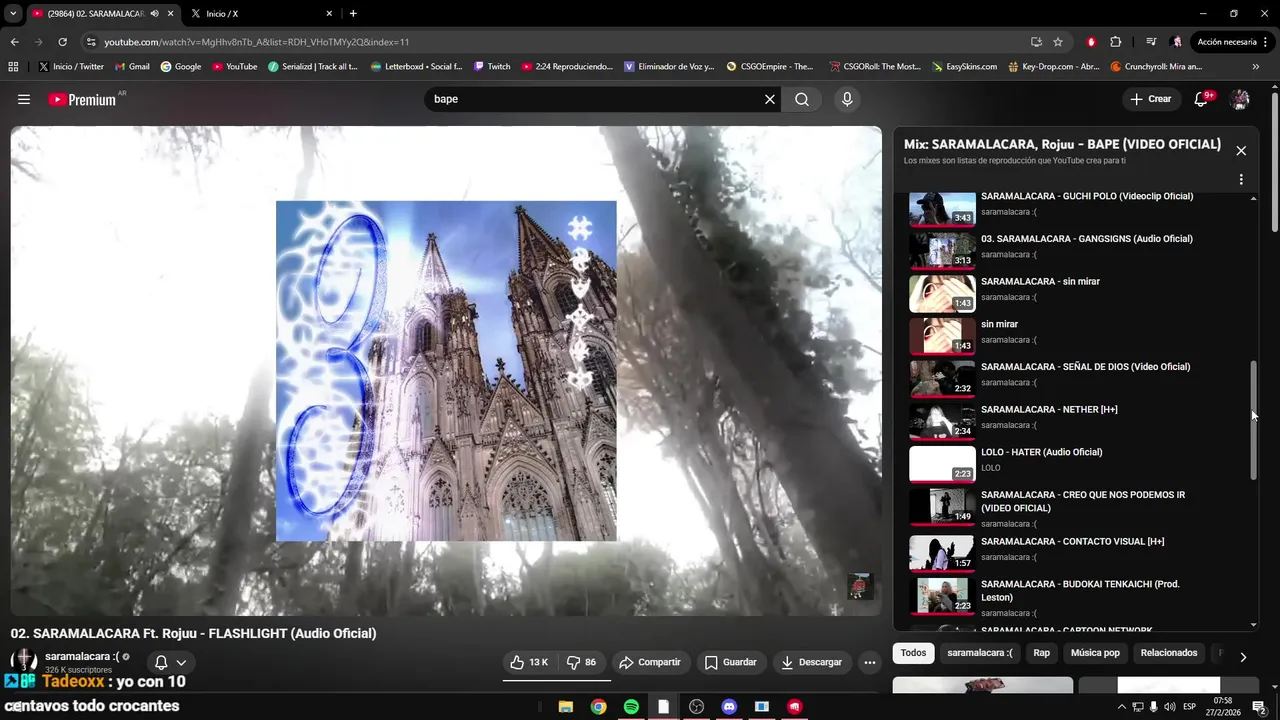Open the Twitch bookmark
The height and width of the screenshot is (720, 1280).
(491, 67)
